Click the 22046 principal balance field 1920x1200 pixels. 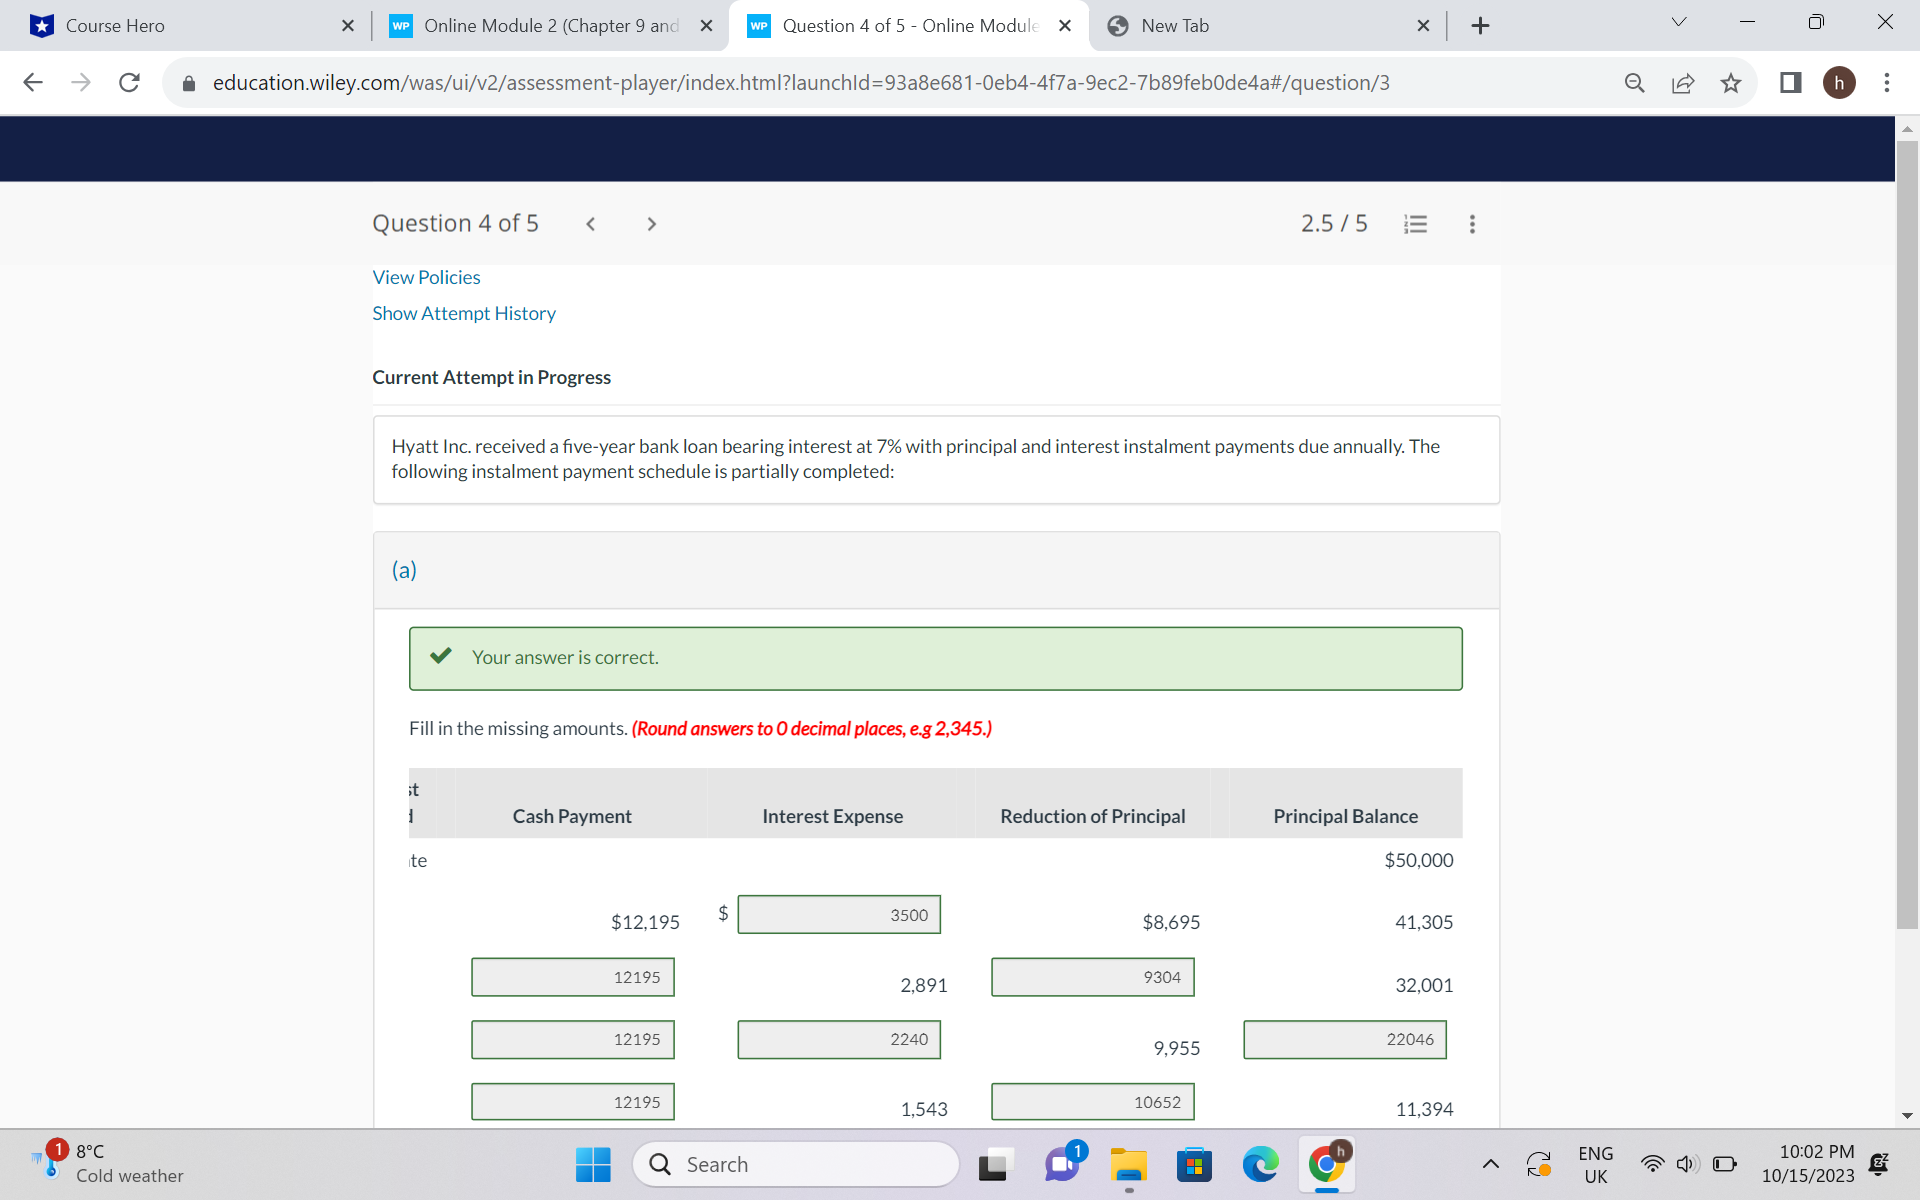coord(1344,1039)
